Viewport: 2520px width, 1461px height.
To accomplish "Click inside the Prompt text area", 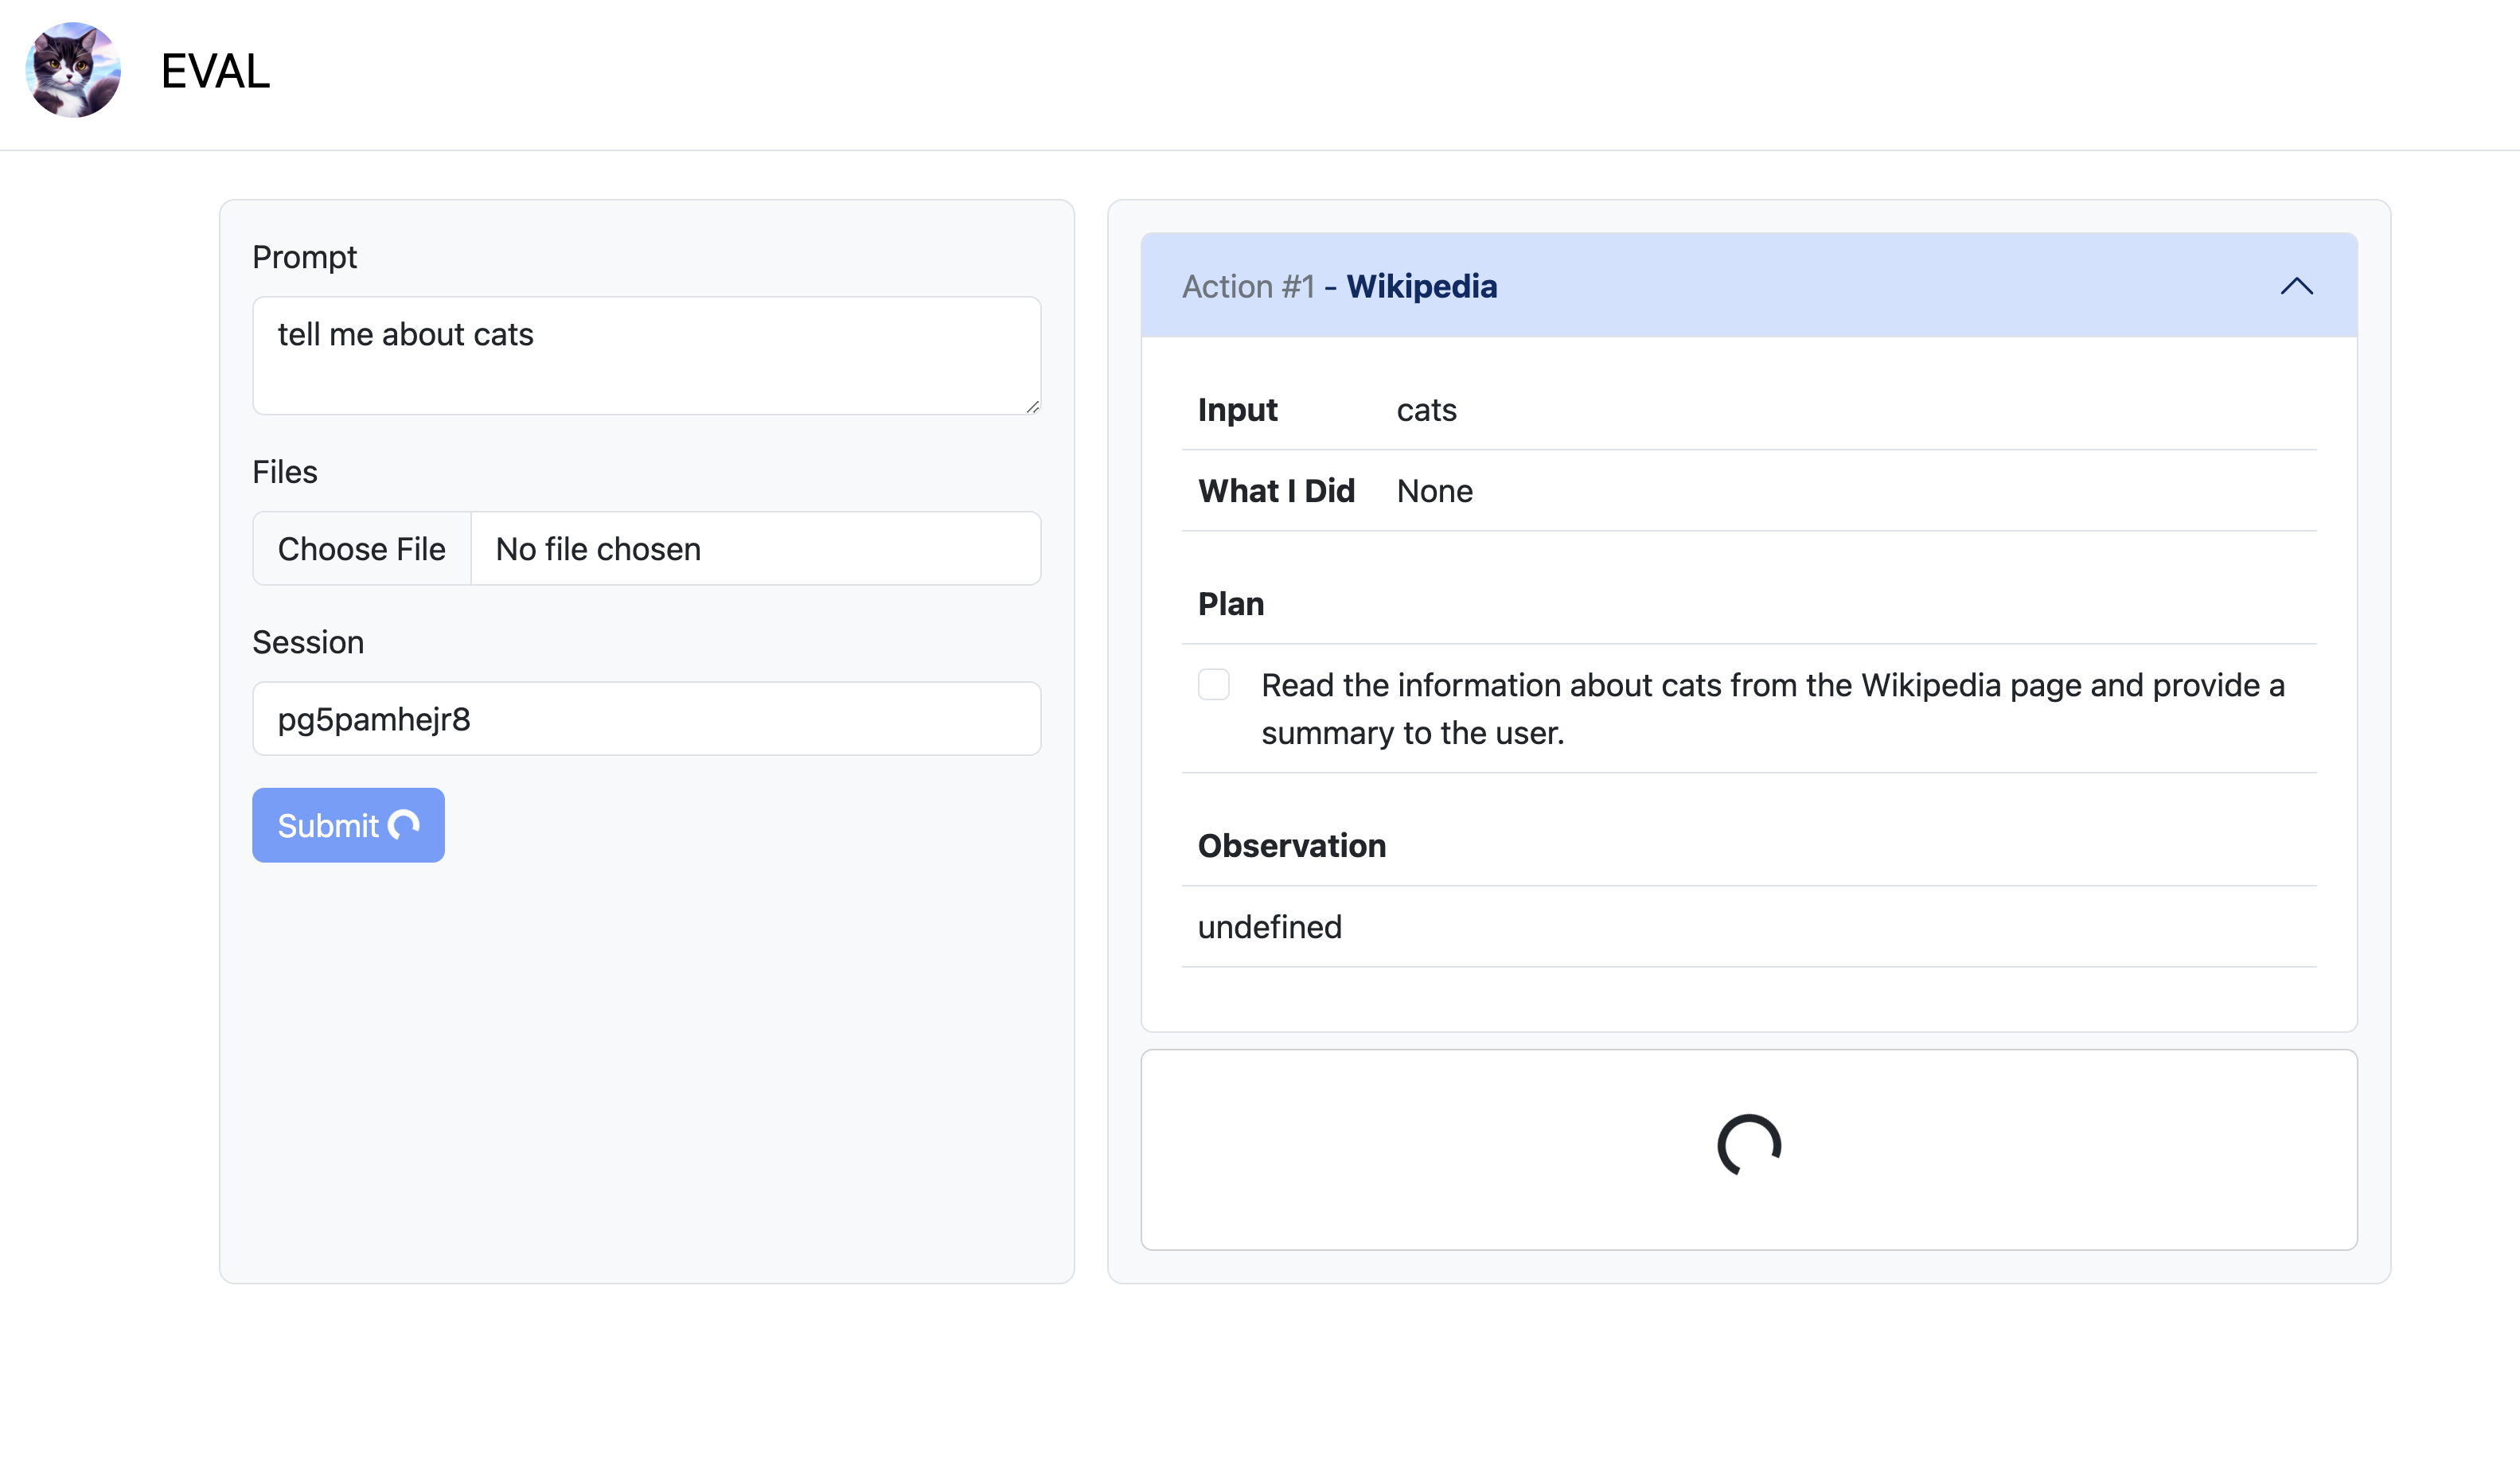I will 646,355.
